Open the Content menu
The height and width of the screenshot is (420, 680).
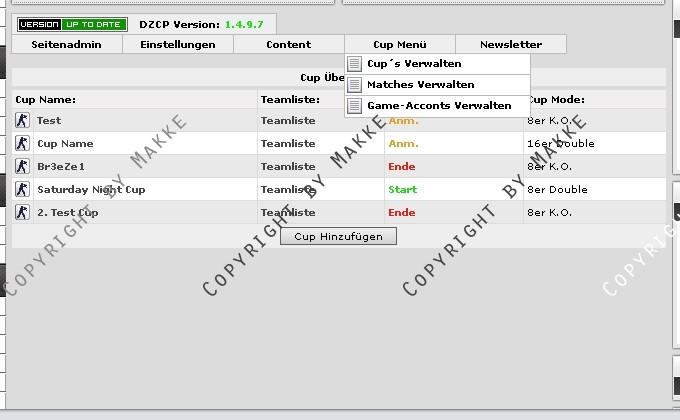point(288,45)
